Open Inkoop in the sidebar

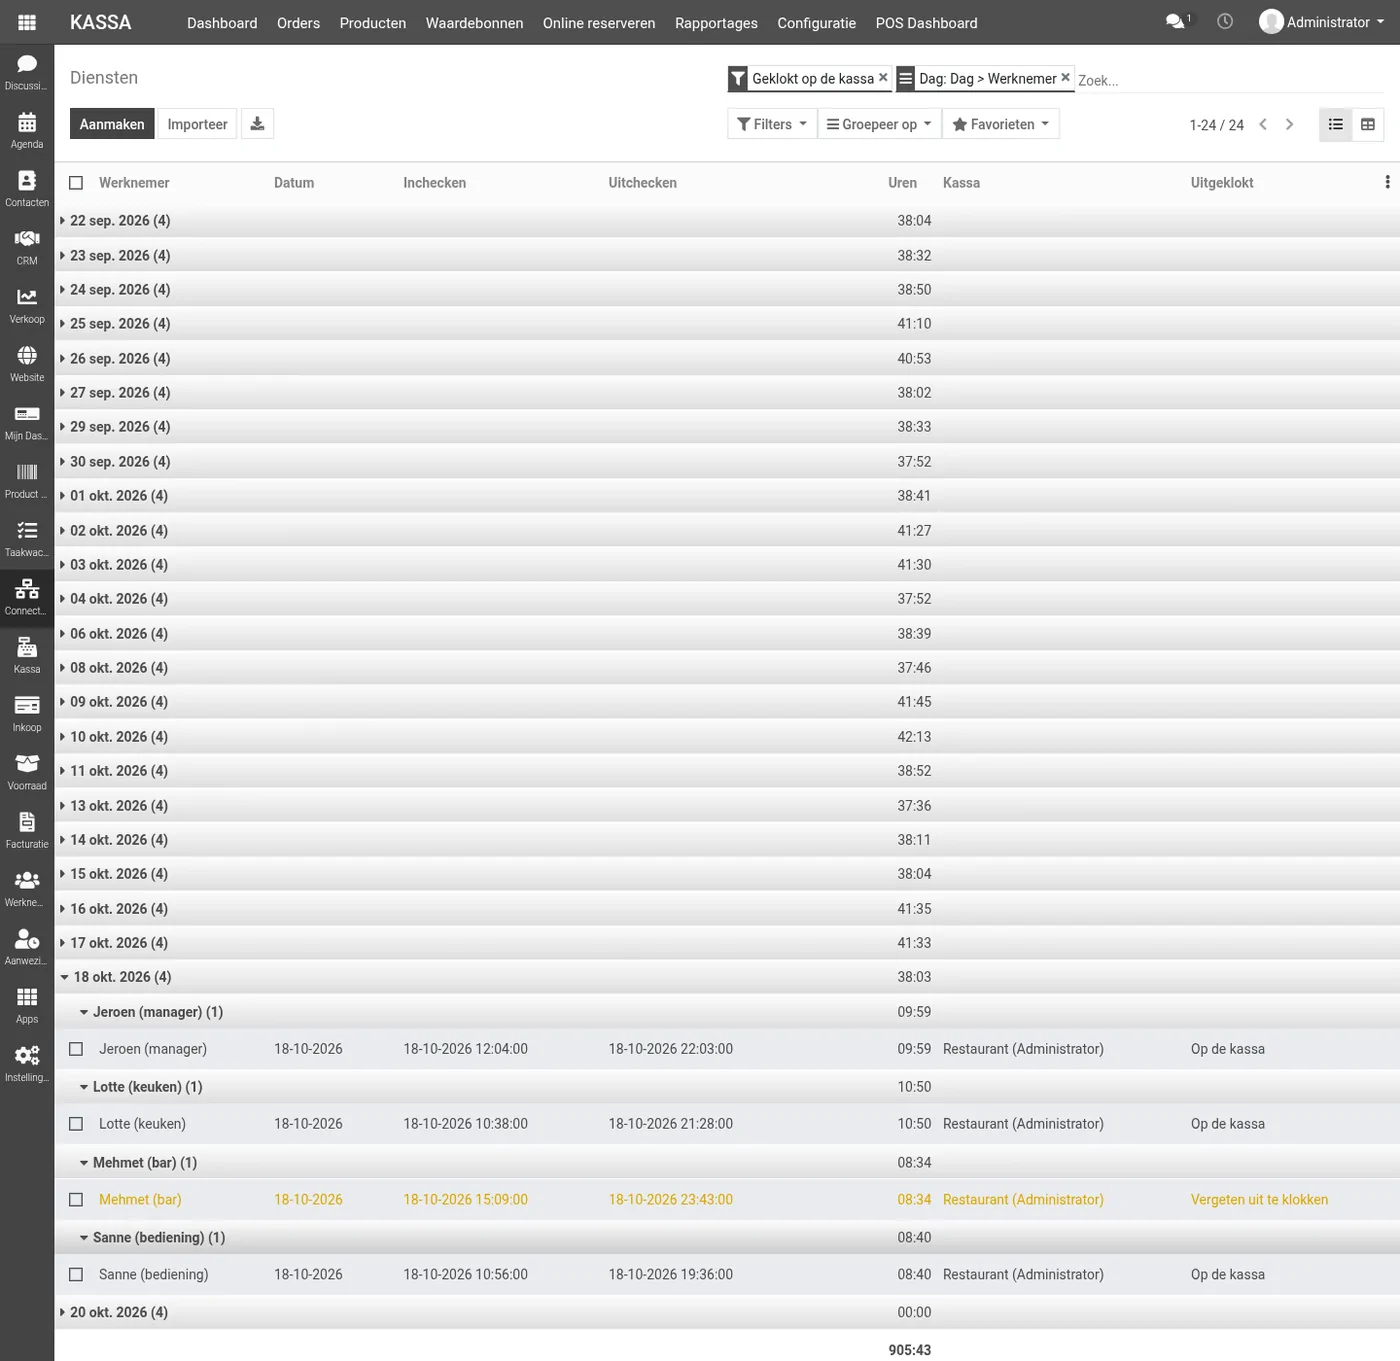click(27, 714)
